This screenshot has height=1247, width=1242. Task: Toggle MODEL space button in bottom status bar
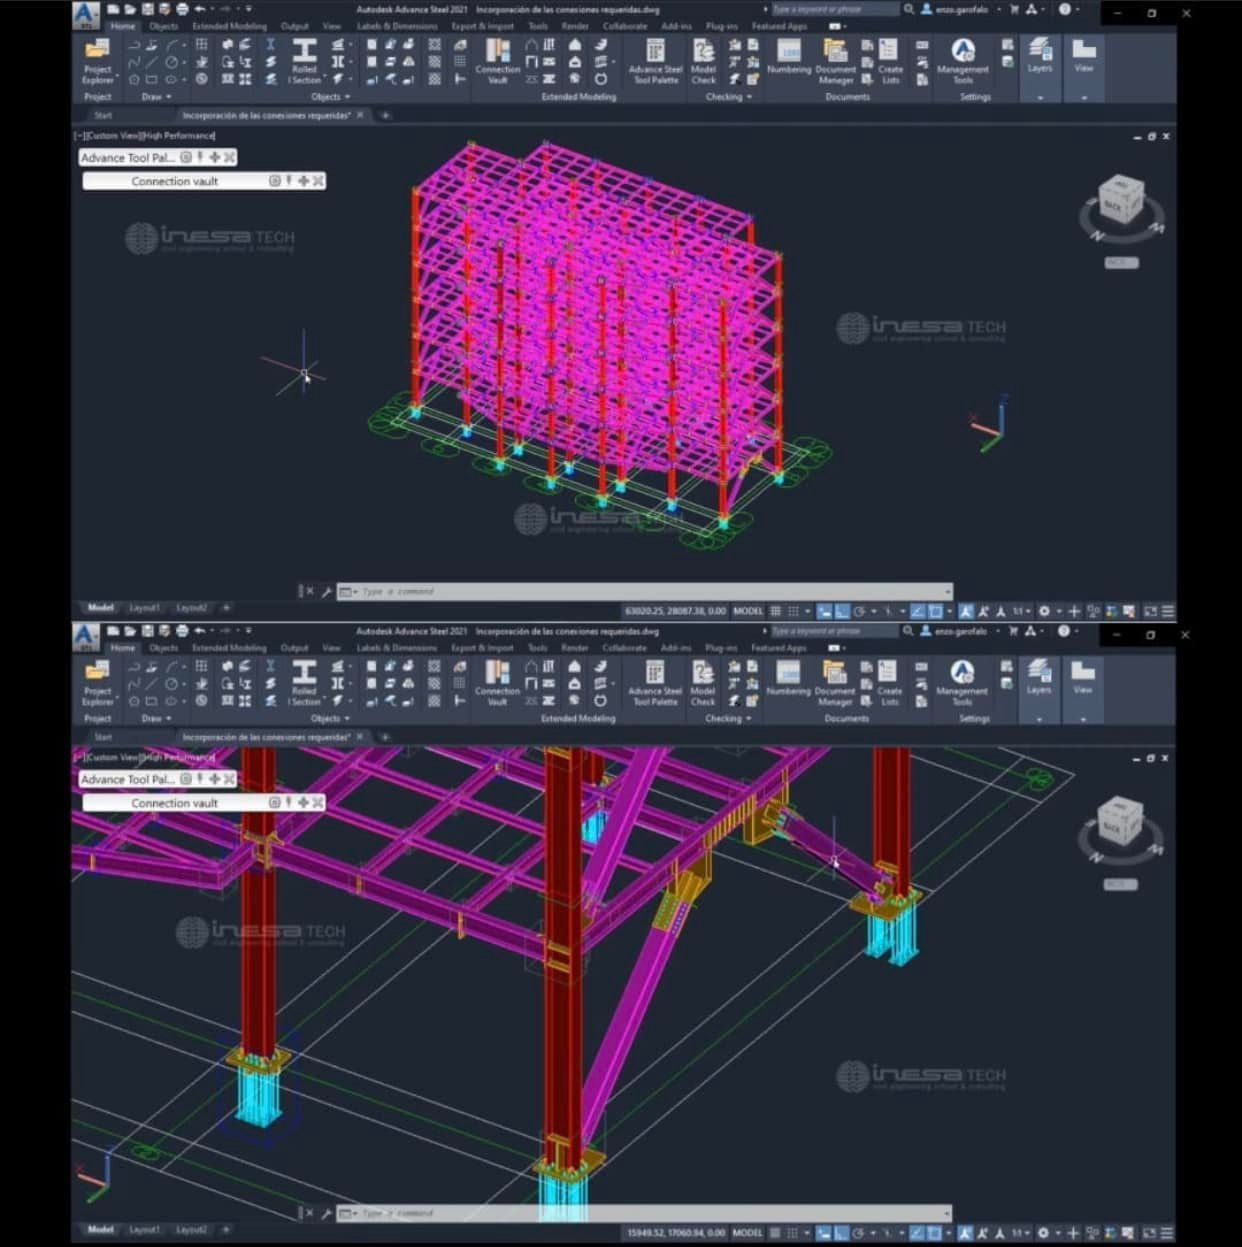click(x=748, y=1233)
